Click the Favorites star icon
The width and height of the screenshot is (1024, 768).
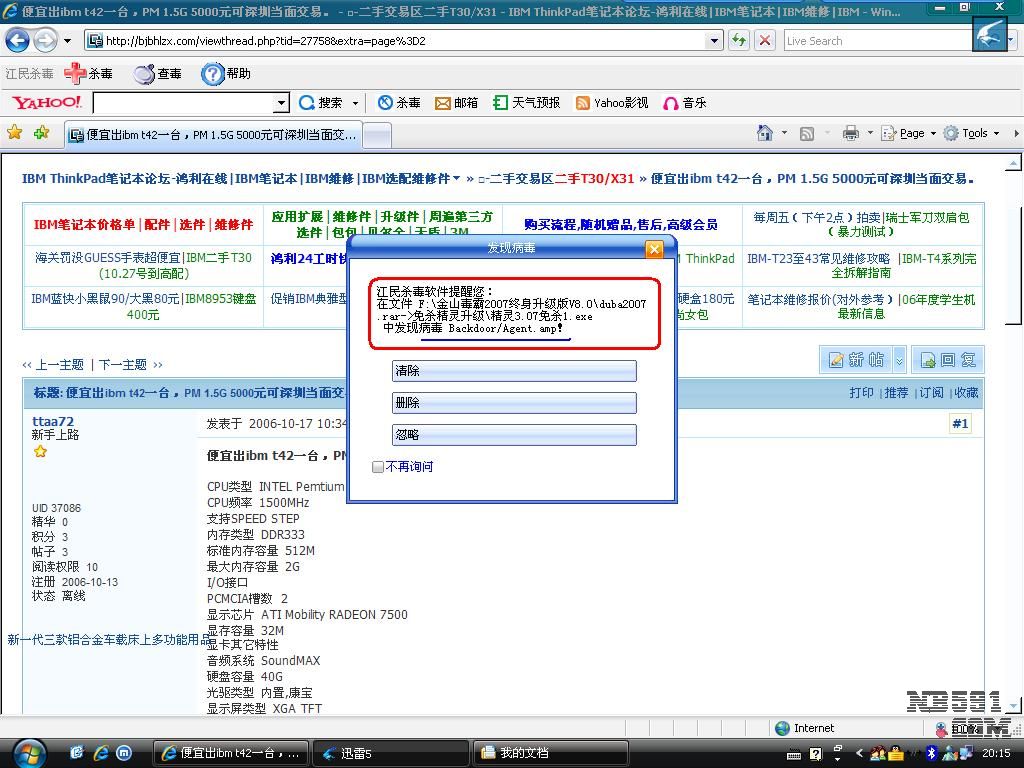(x=14, y=133)
